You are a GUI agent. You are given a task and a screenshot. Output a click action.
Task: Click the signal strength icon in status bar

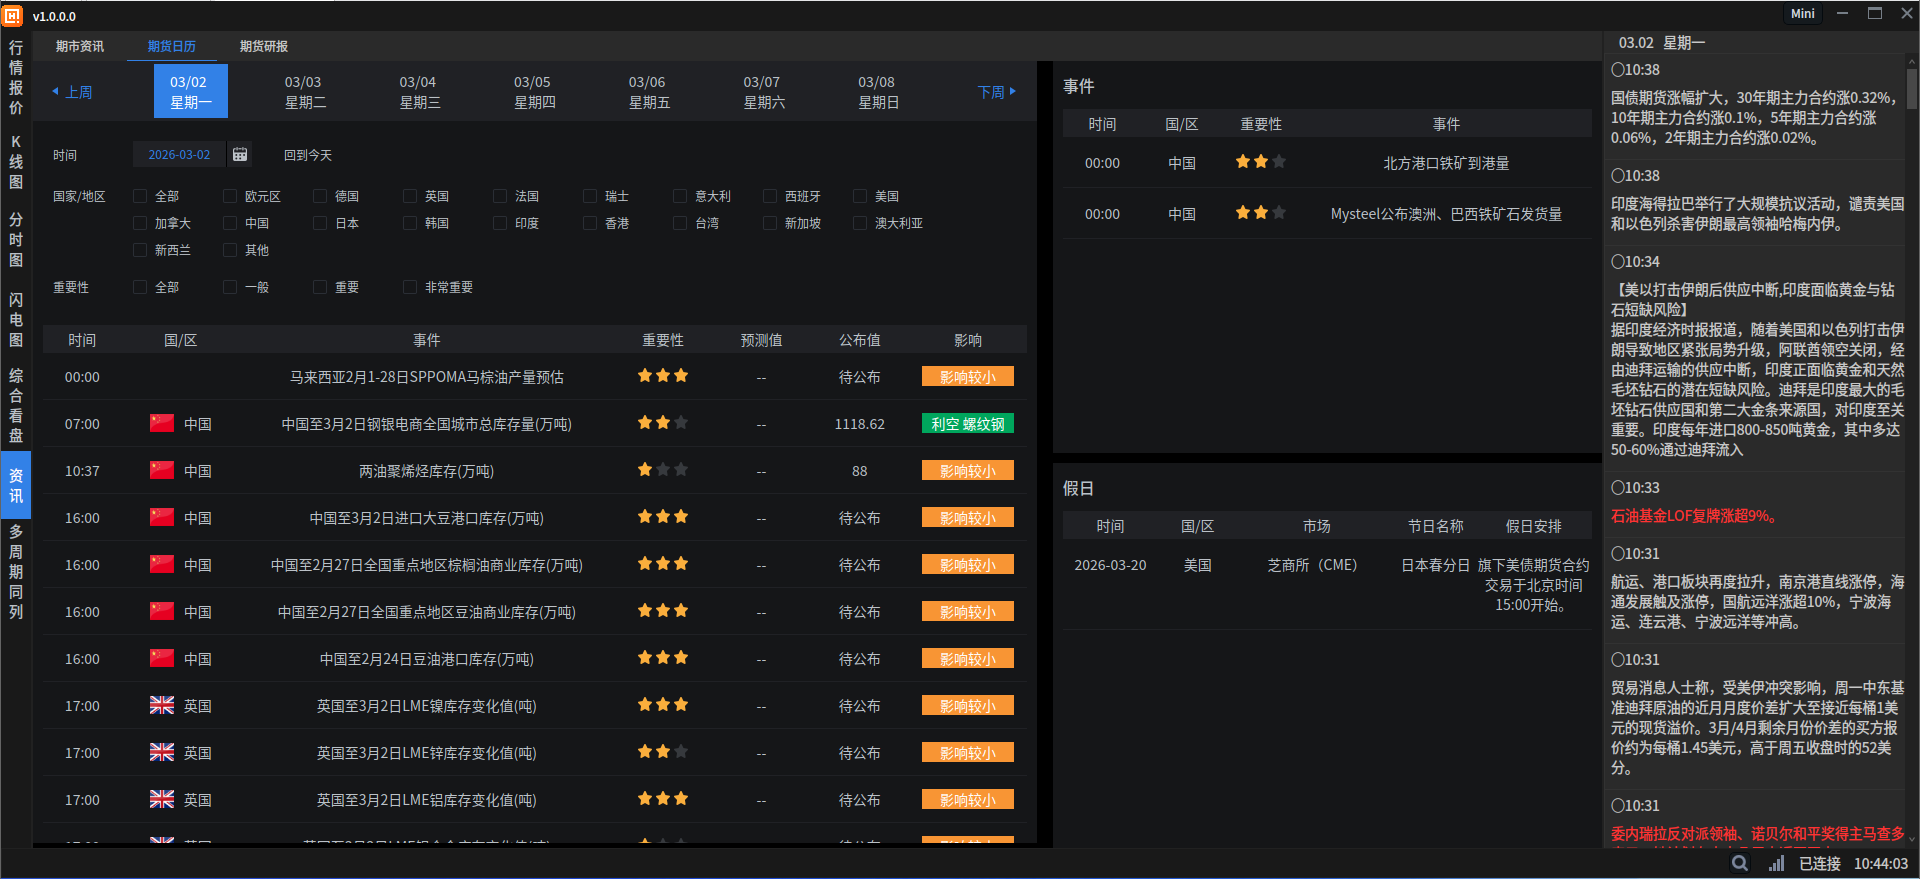(1776, 863)
